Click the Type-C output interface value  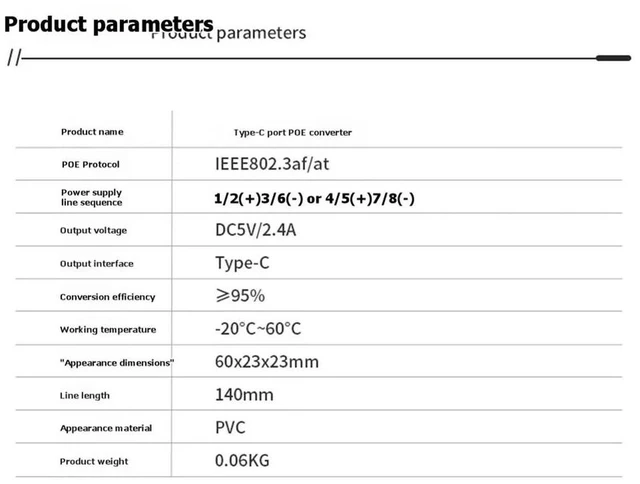pos(242,263)
